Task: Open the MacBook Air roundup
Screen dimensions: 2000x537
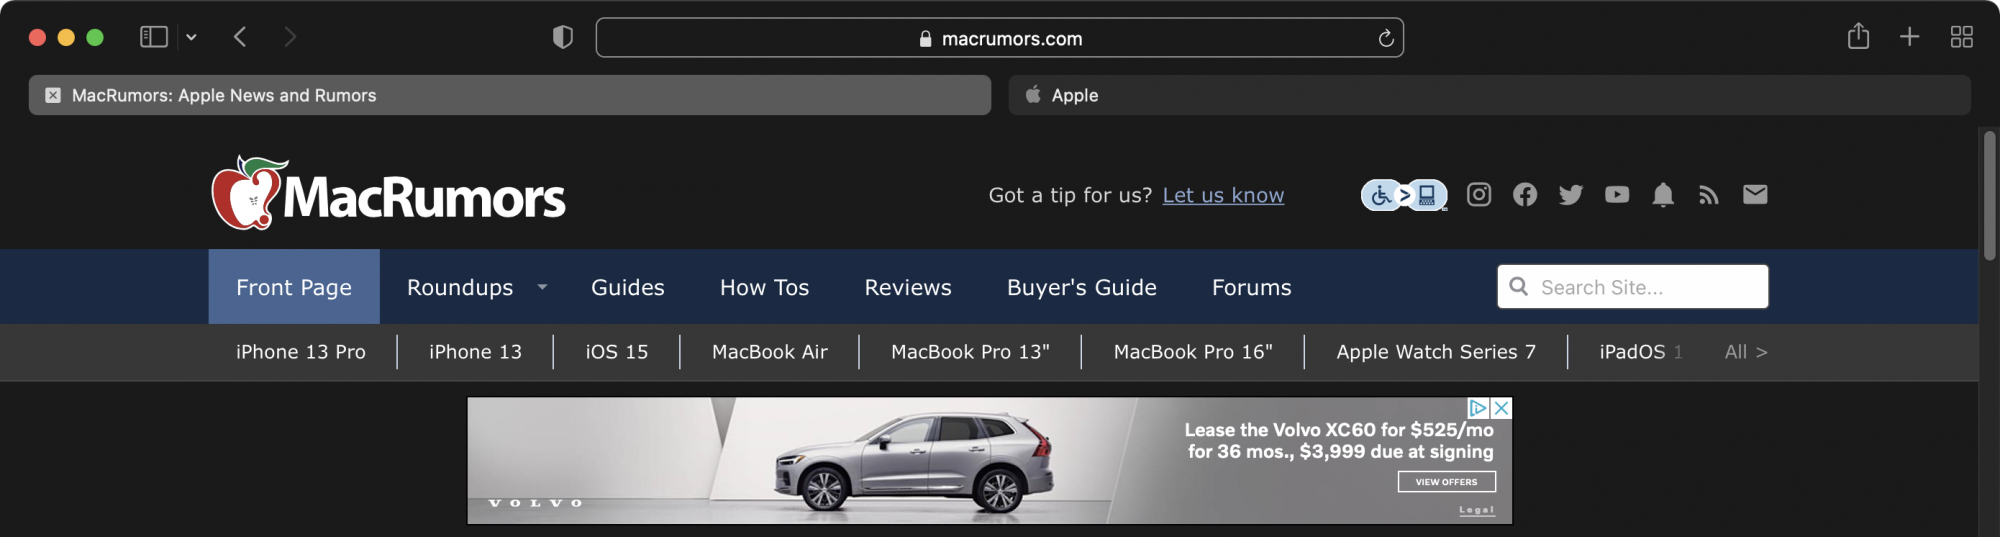Action: point(769,352)
